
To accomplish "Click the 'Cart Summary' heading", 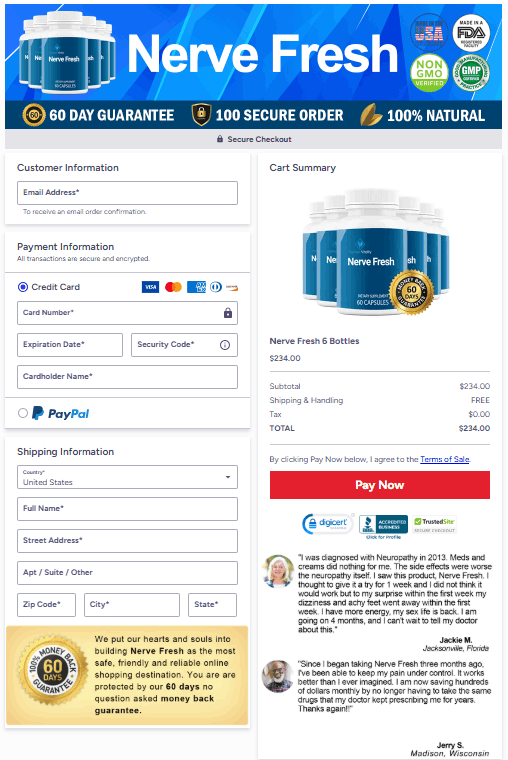I will tap(302, 168).
